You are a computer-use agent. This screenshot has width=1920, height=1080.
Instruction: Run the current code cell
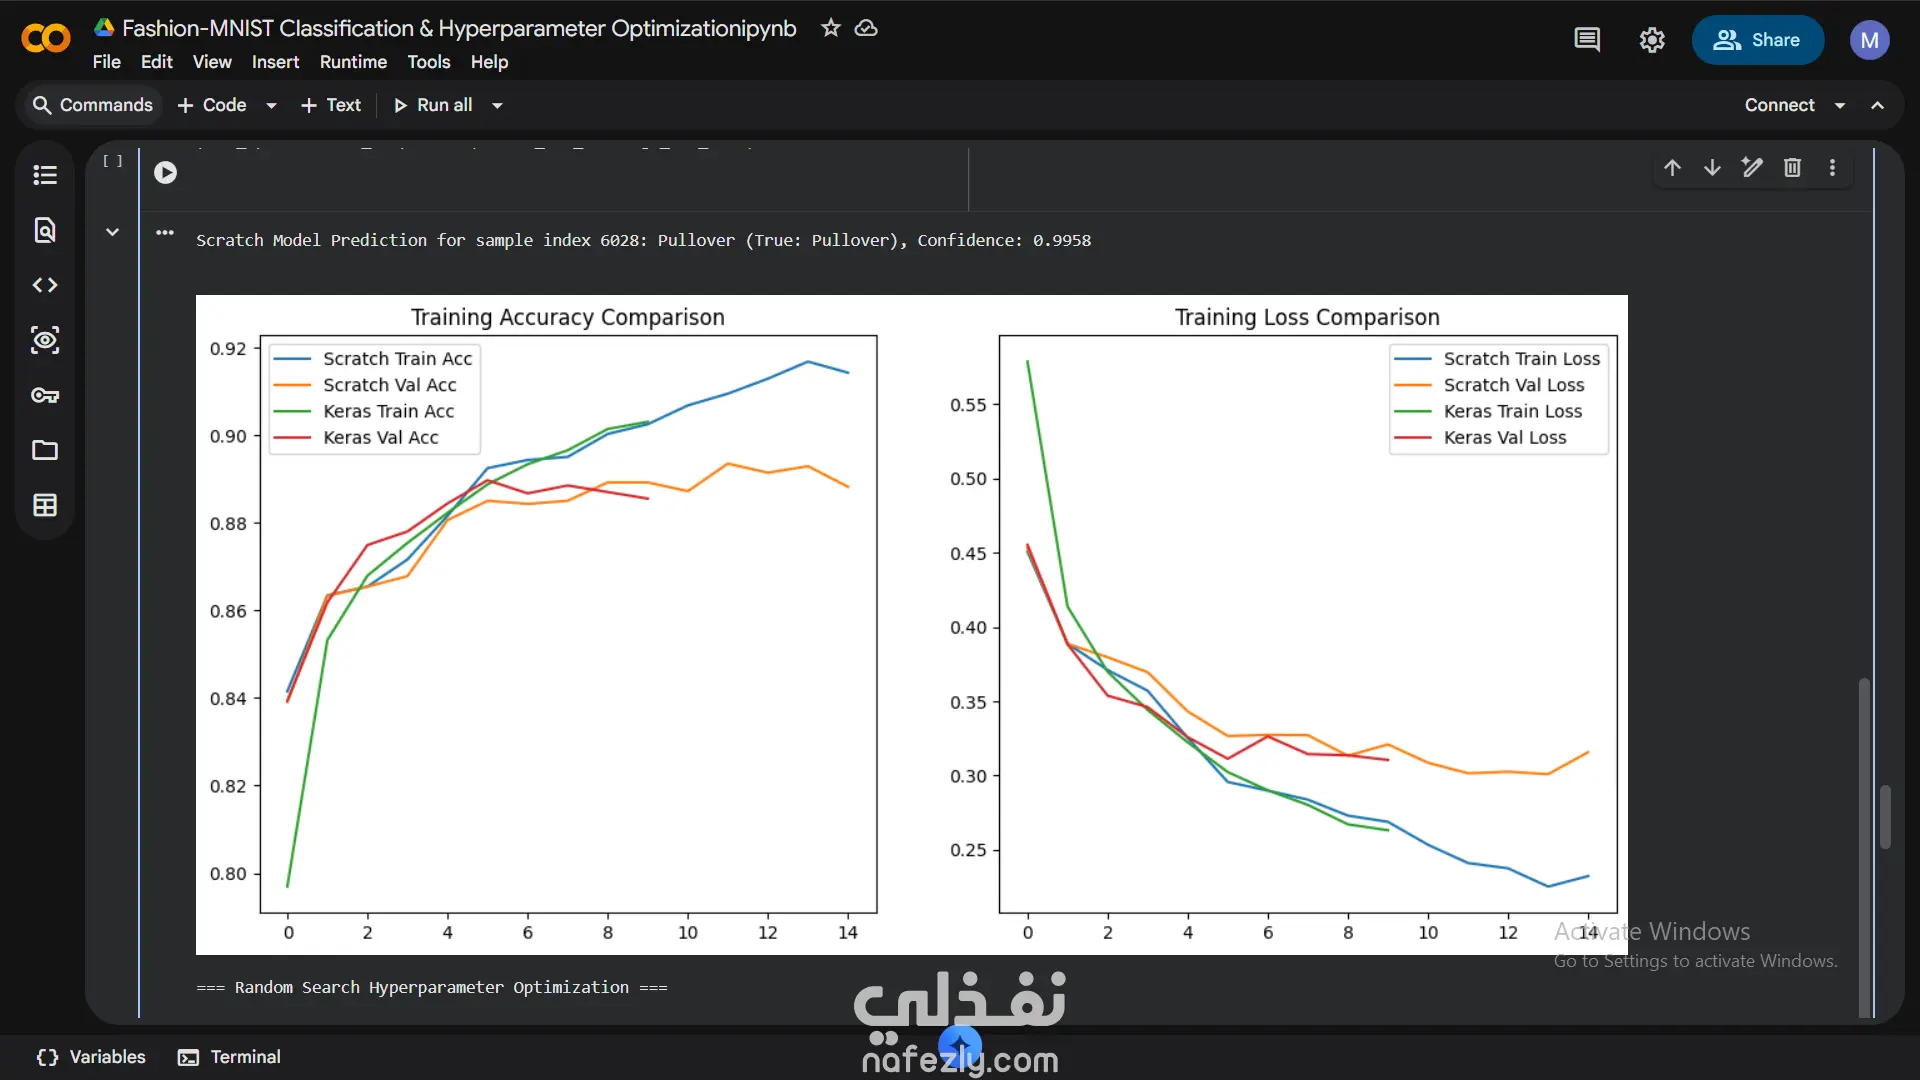coord(166,173)
